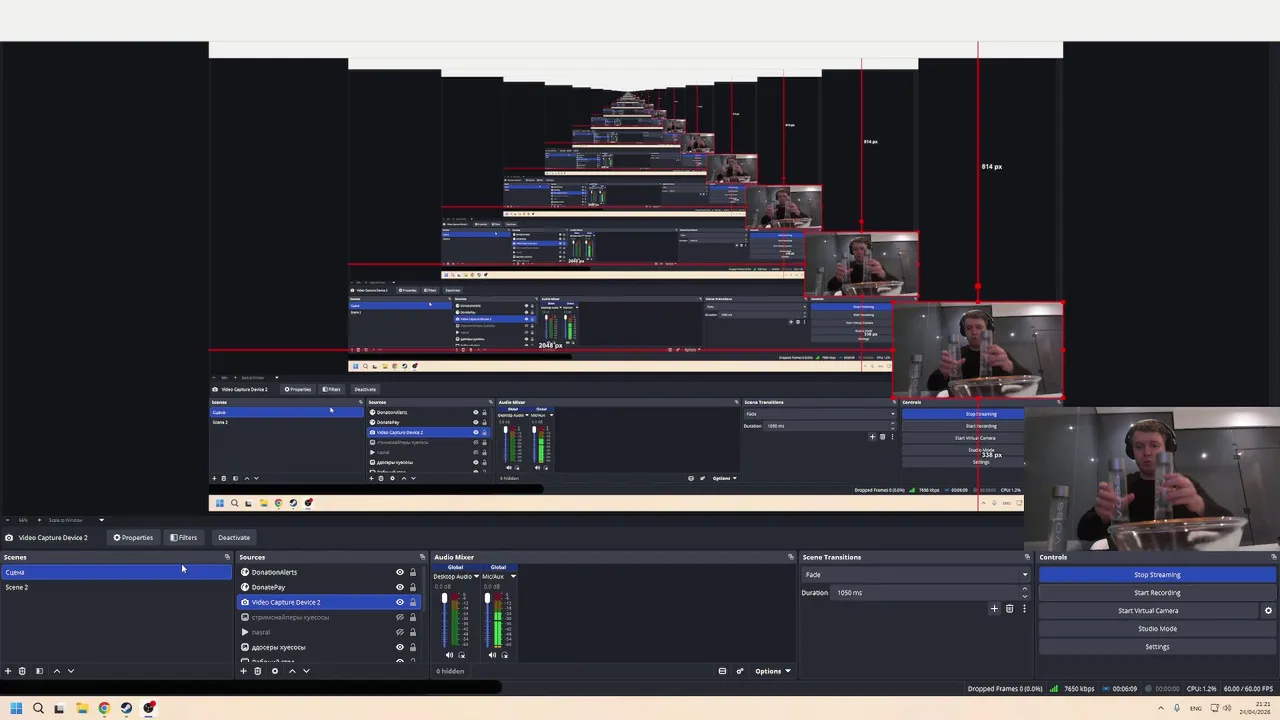Screen dimensions: 1280x720
Task: Mute Mic/Aux with the speaker icon
Action: click(492, 655)
